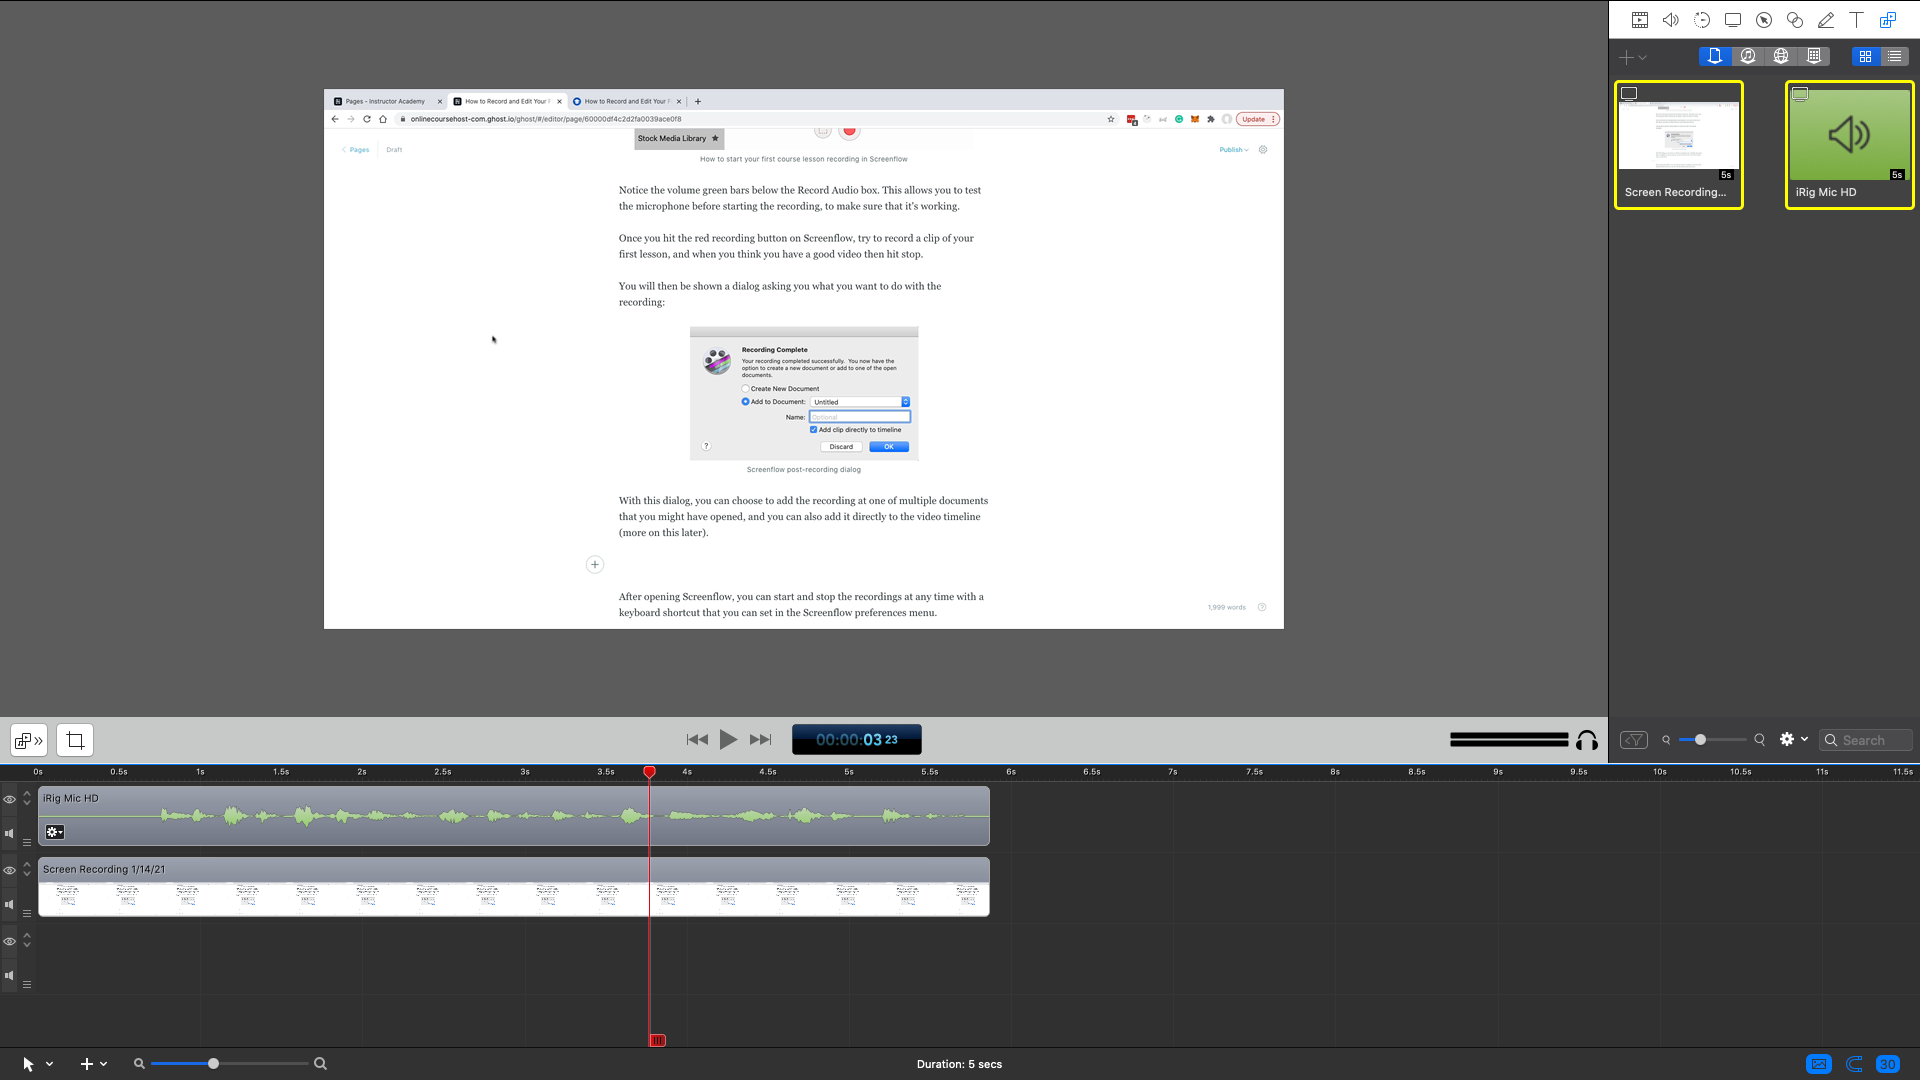1920x1080 pixels.
Task: Switch to the iTunes music library tab
Action: pyautogui.click(x=1748, y=57)
